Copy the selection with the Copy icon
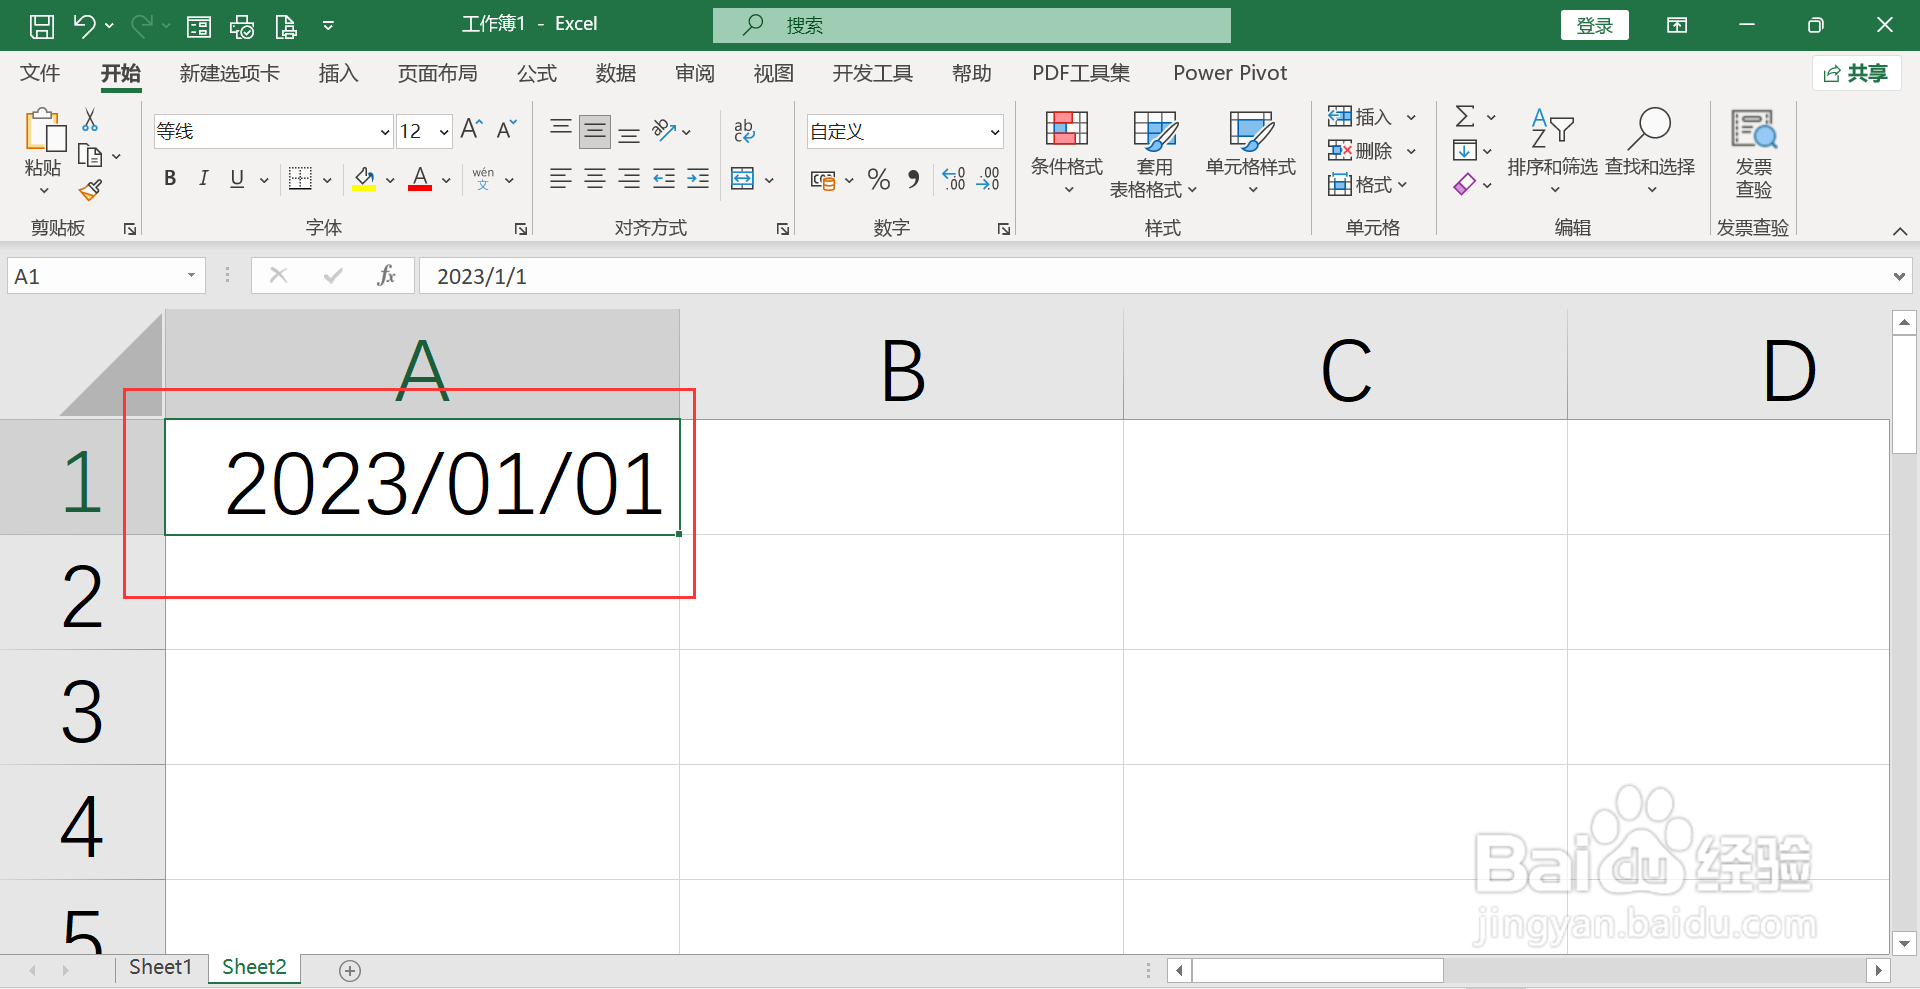This screenshot has height=989, width=1920. point(90,156)
